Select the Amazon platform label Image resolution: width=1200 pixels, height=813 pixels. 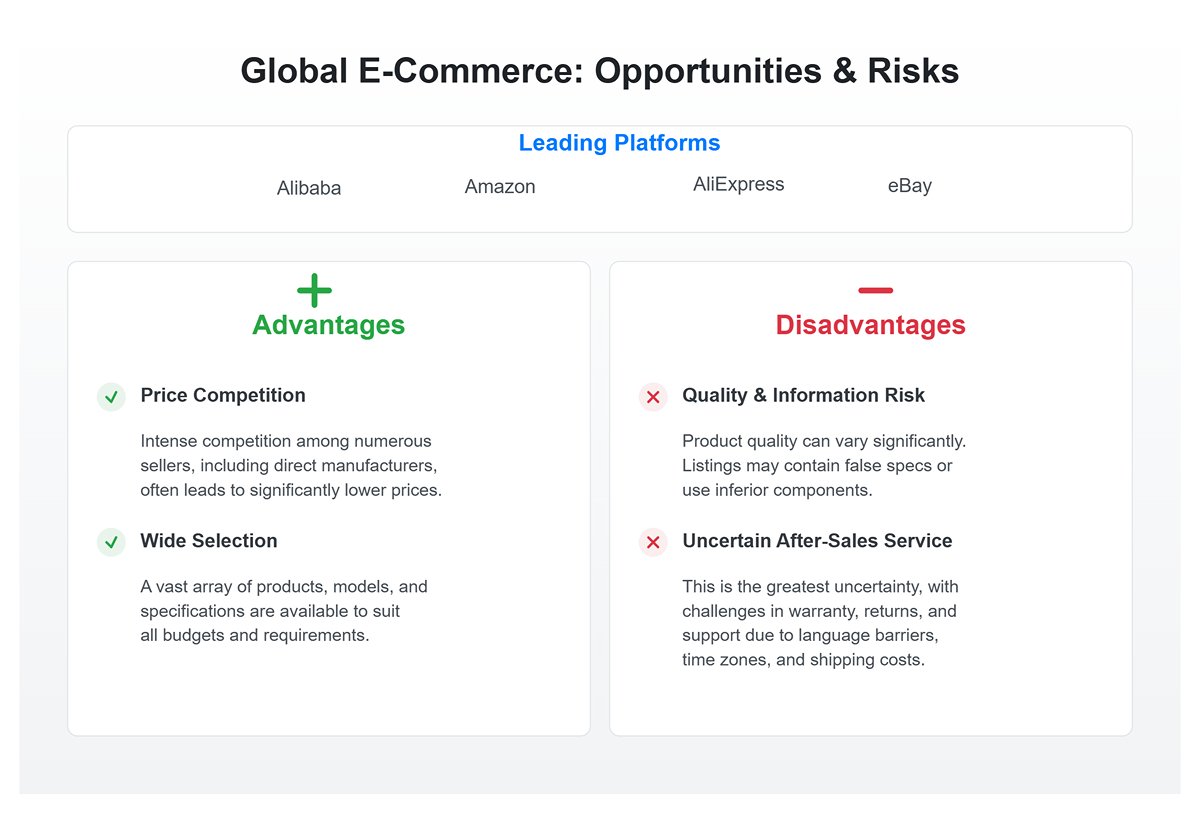(500, 187)
